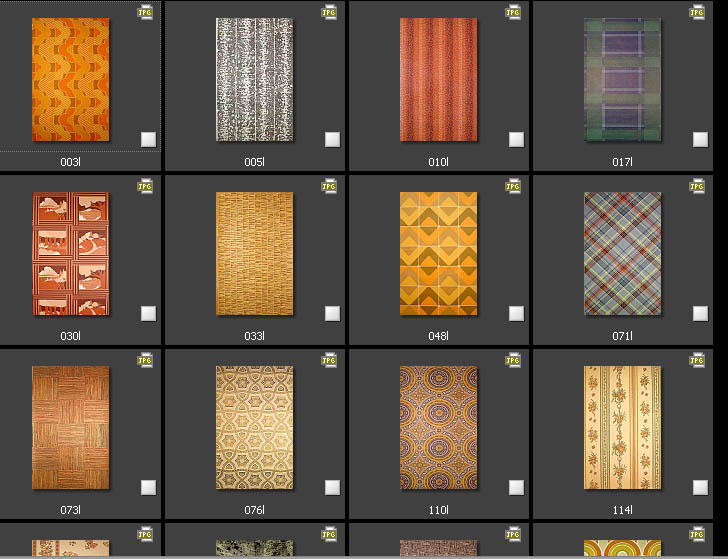Click the JPG icon on tile 073l

[x=145, y=360]
